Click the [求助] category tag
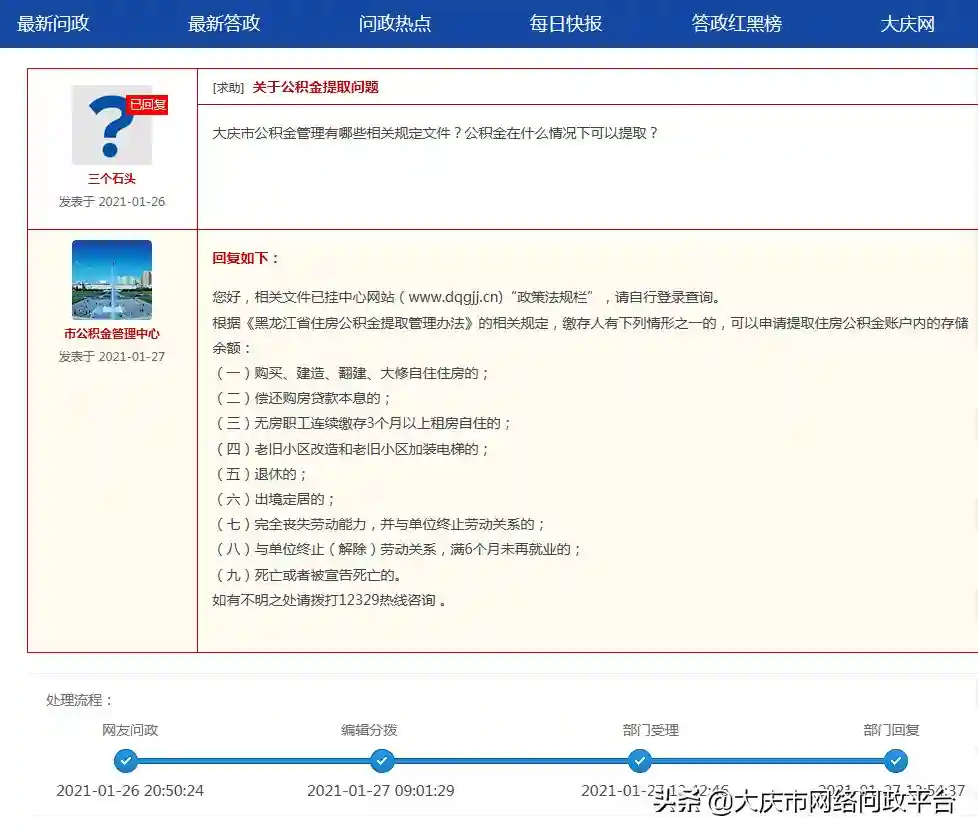Image resolution: width=978 pixels, height=836 pixels. 228,88
